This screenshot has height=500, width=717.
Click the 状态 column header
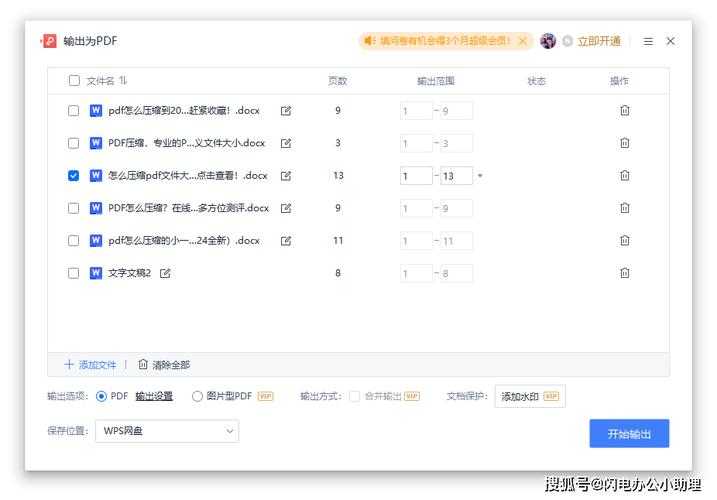536,81
